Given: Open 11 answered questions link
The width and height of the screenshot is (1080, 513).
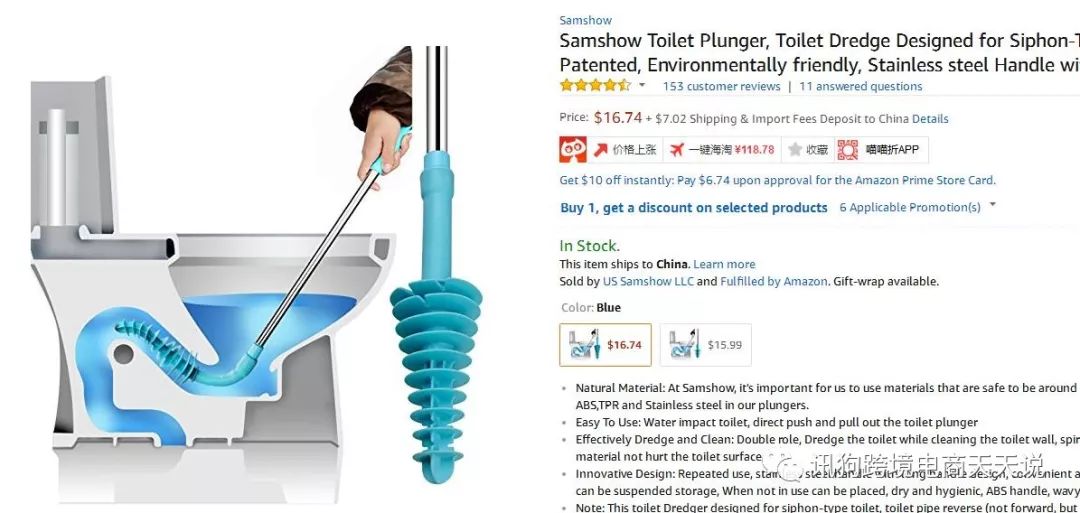Looking at the screenshot, I should [860, 86].
